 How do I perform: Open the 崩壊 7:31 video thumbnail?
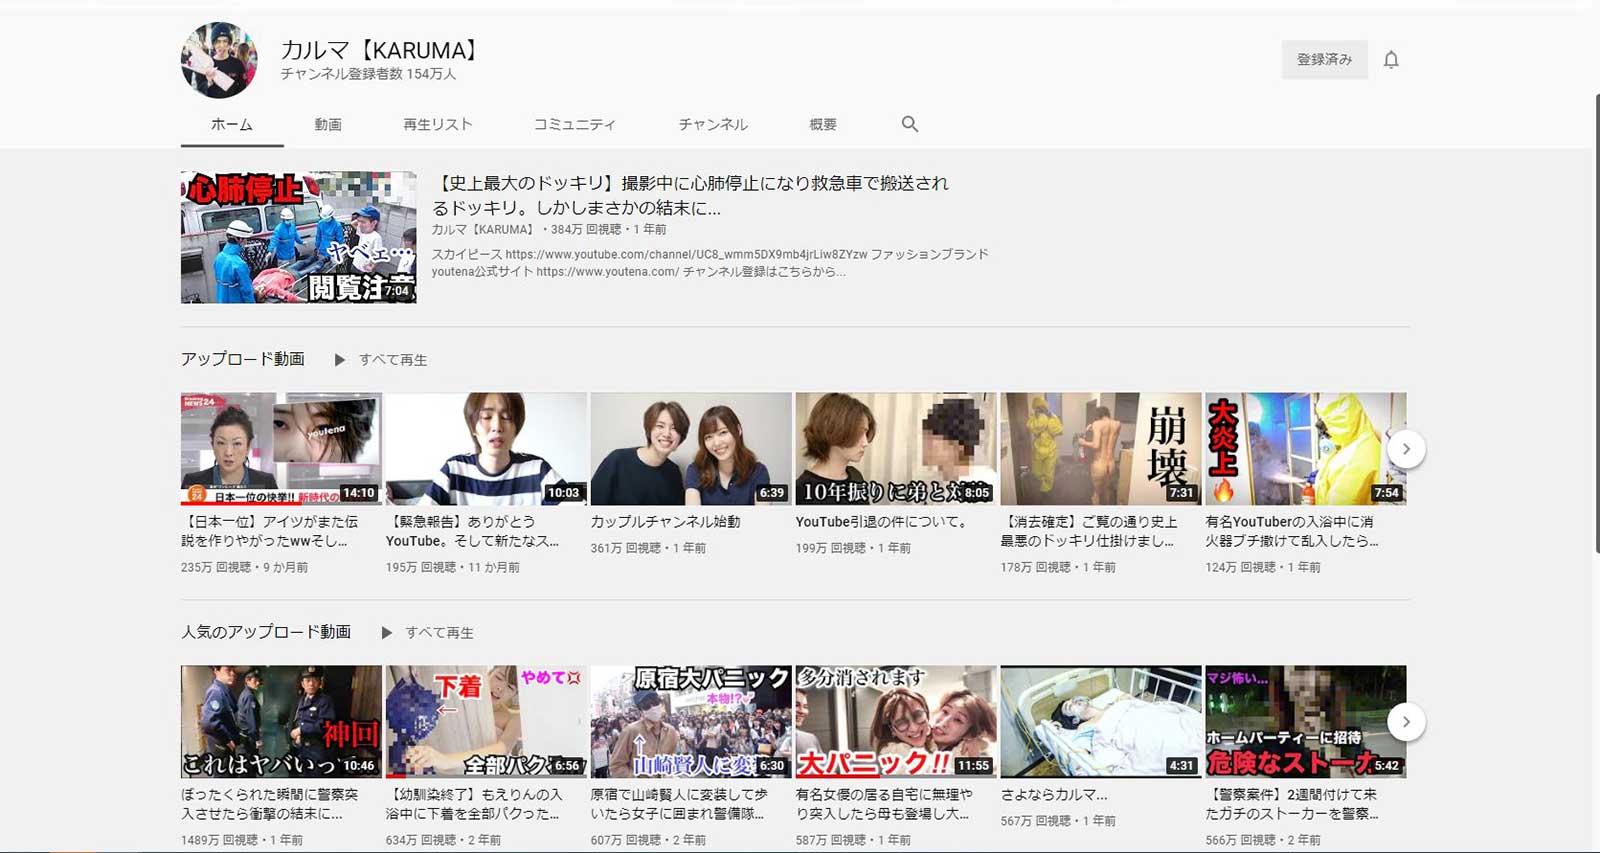1101,448
